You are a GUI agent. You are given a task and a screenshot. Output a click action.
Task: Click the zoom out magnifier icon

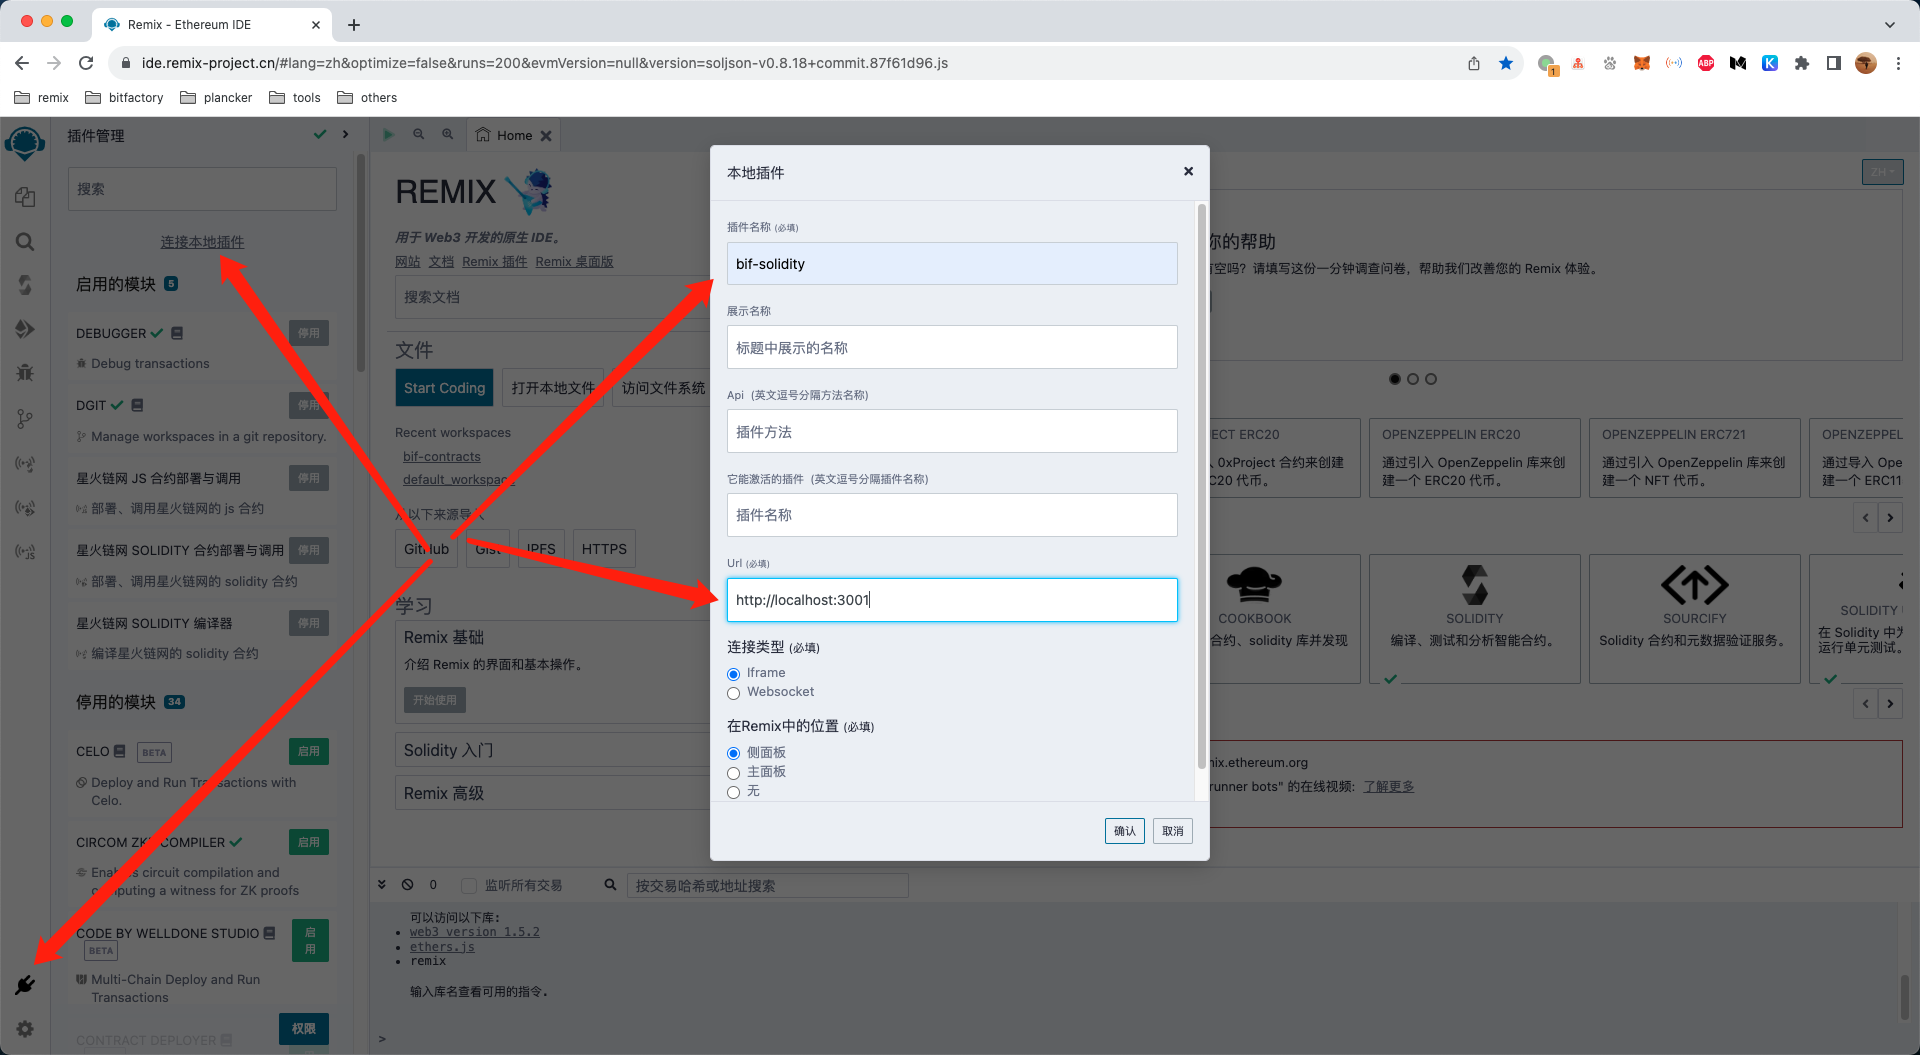419,135
